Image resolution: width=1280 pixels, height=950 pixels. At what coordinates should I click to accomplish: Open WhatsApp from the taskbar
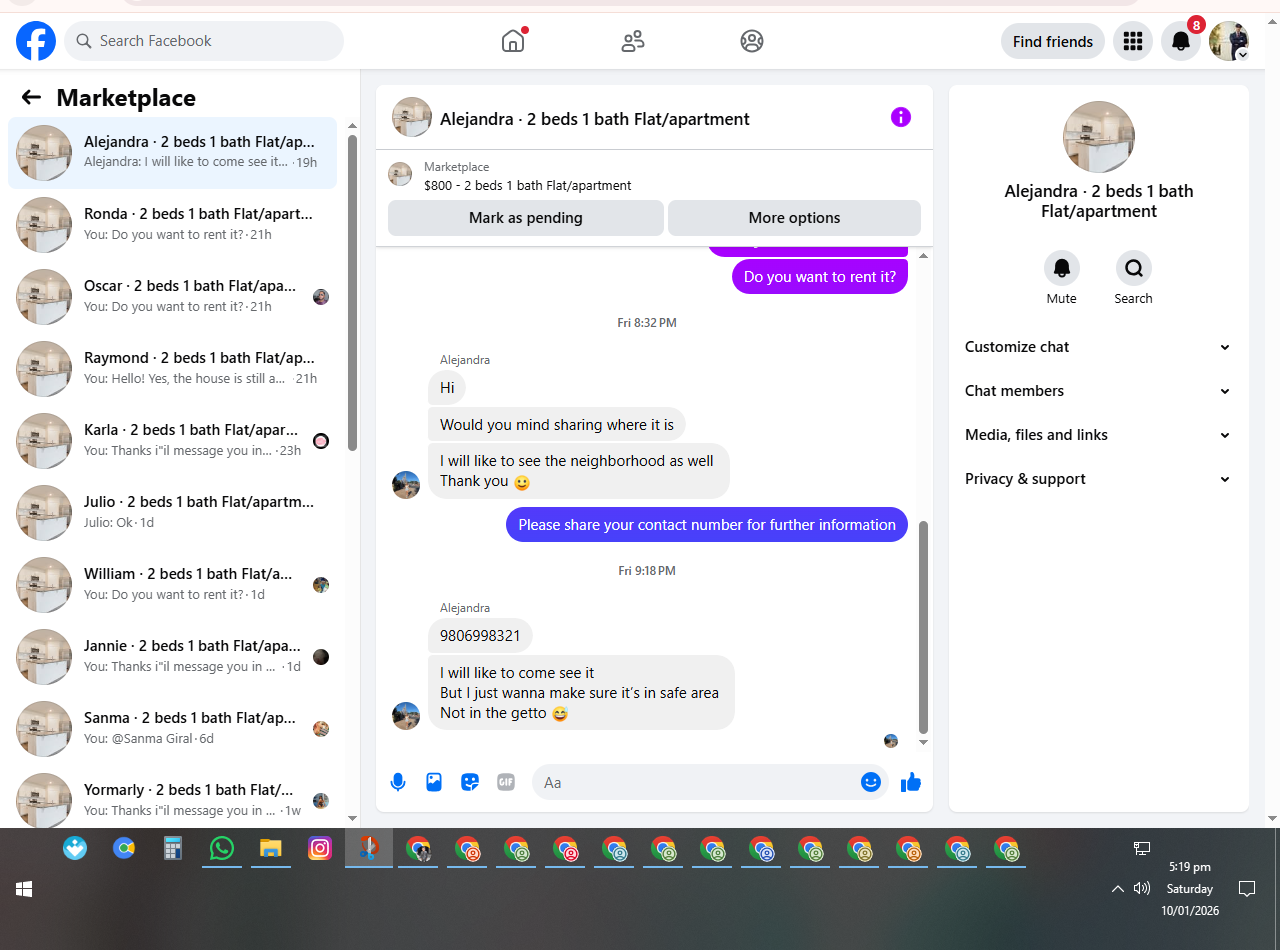point(222,848)
